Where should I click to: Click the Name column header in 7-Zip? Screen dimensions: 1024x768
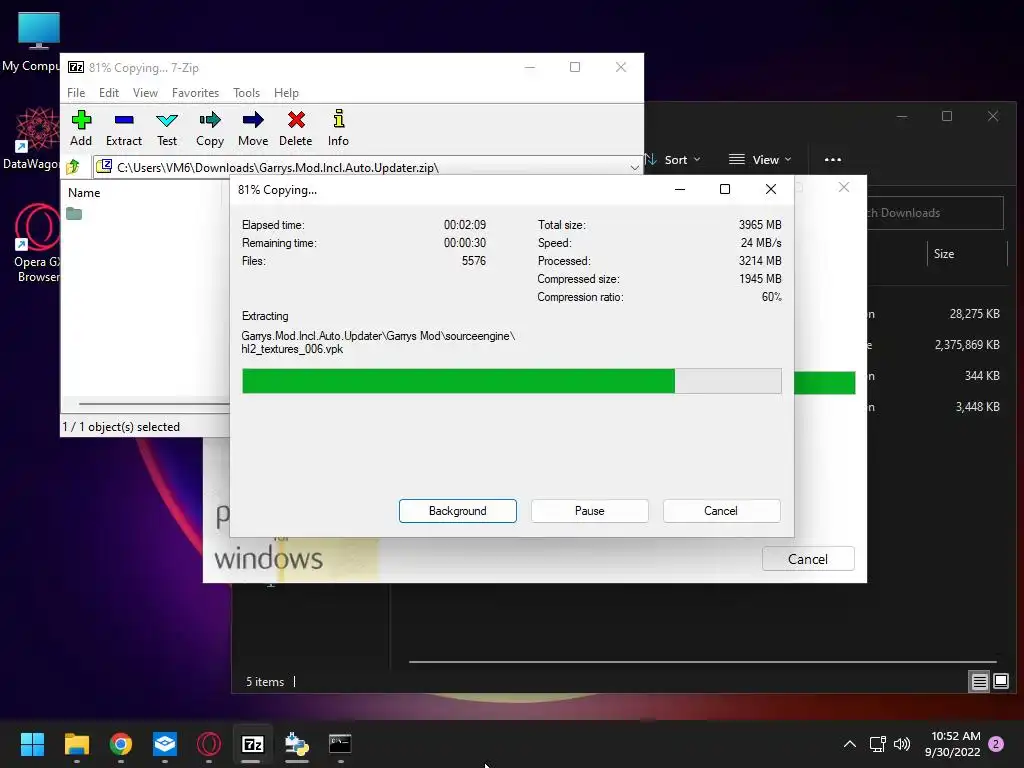click(84, 193)
